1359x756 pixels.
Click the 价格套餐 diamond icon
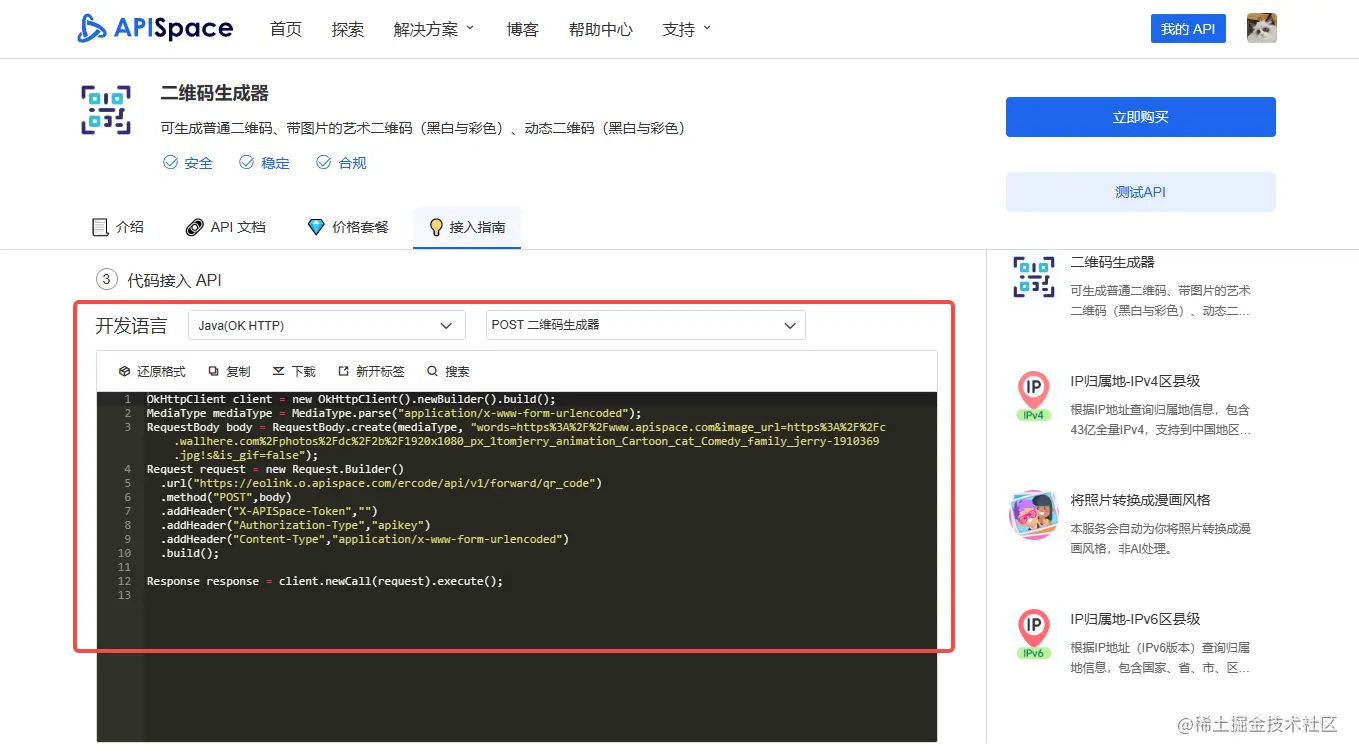316,227
